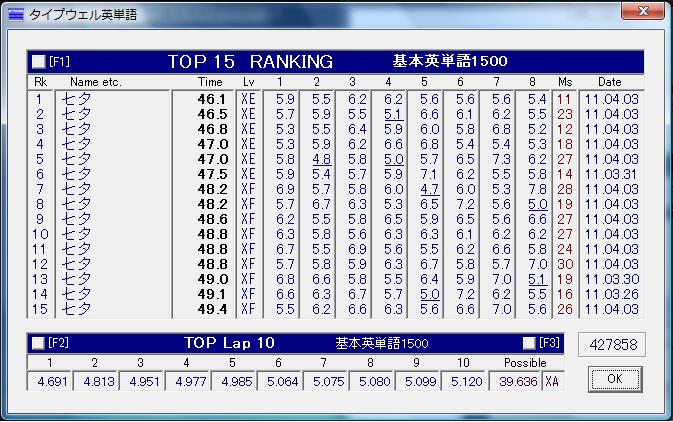The height and width of the screenshot is (422, 673).
Task: Click level XF in rank 7 row
Action: [248, 189]
